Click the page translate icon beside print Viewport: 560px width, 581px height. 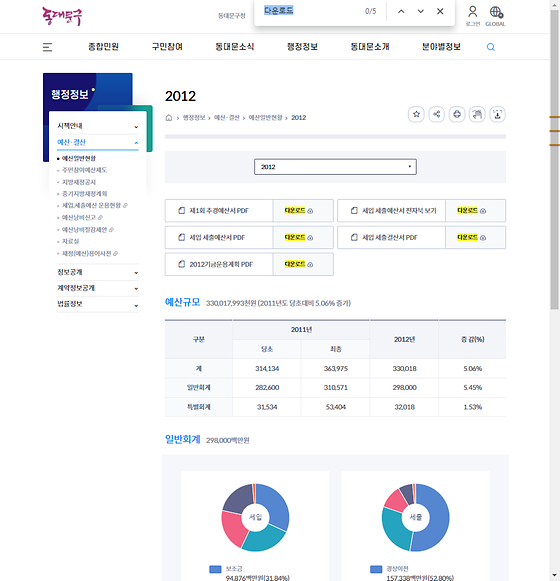[477, 114]
